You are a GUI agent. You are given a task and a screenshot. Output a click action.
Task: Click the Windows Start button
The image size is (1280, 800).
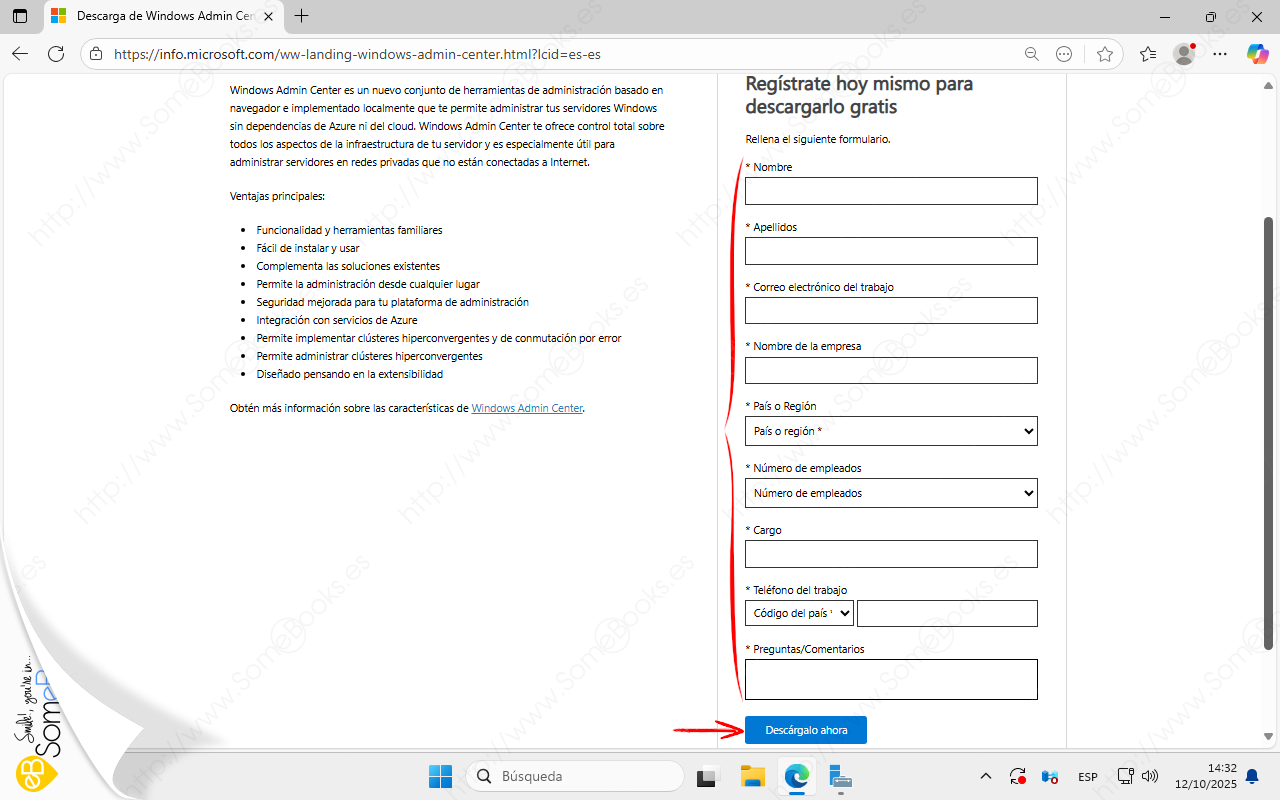point(440,776)
